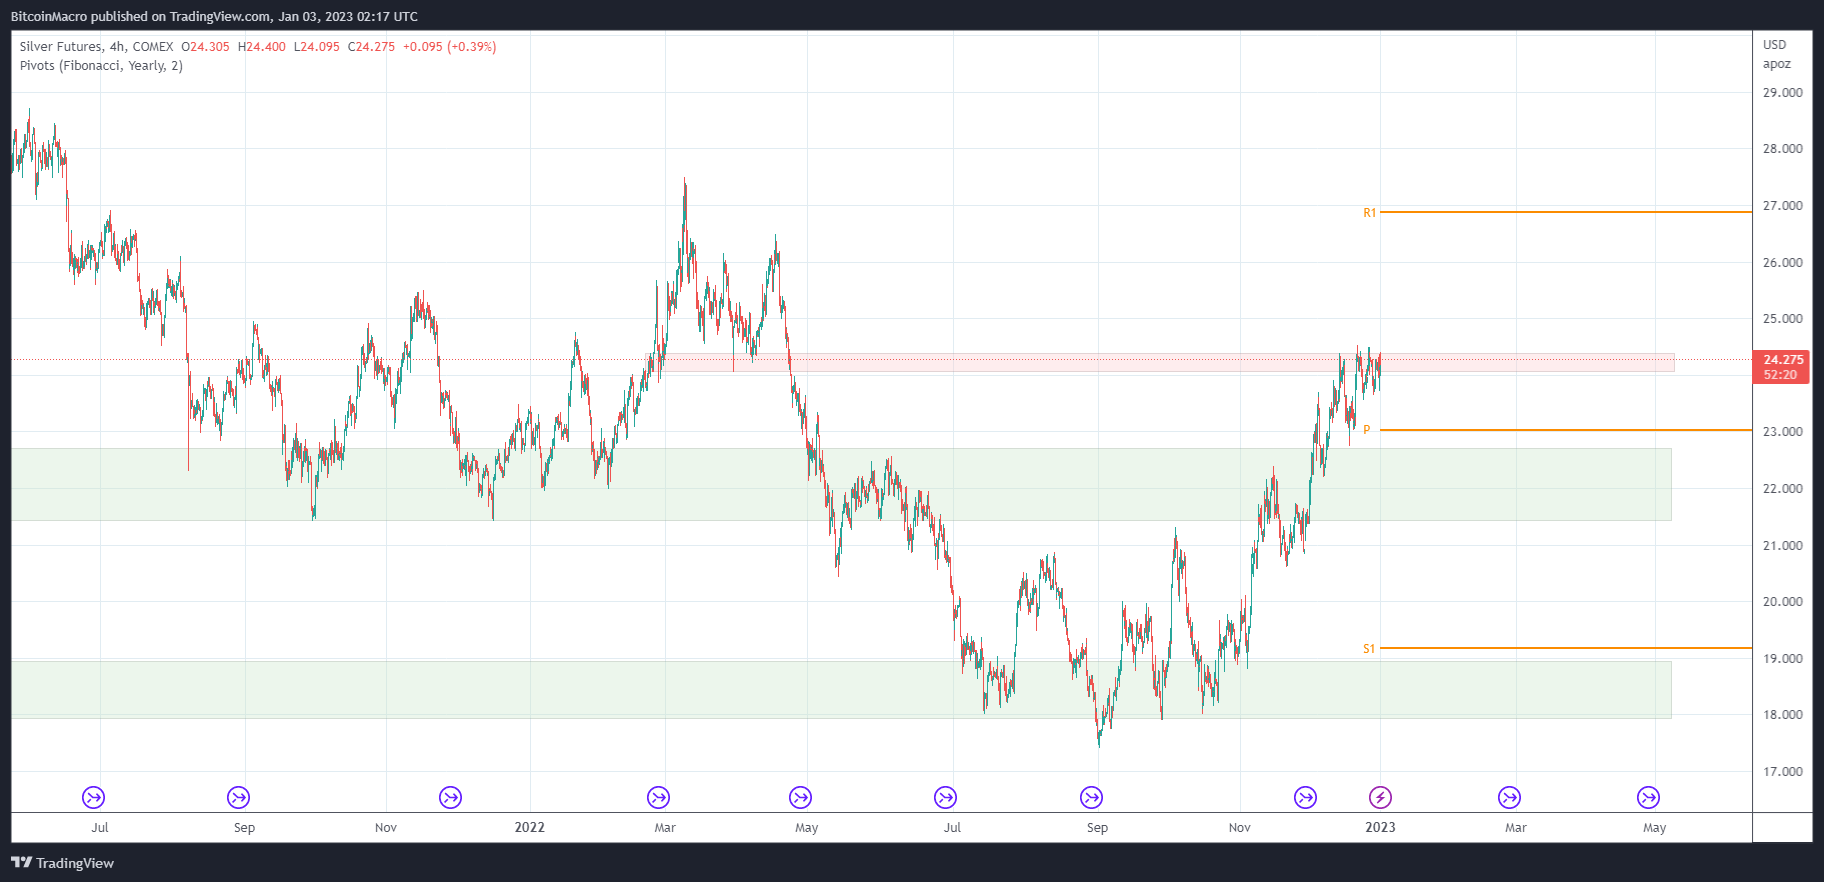Click the 28.000 price axis label

click(1783, 149)
